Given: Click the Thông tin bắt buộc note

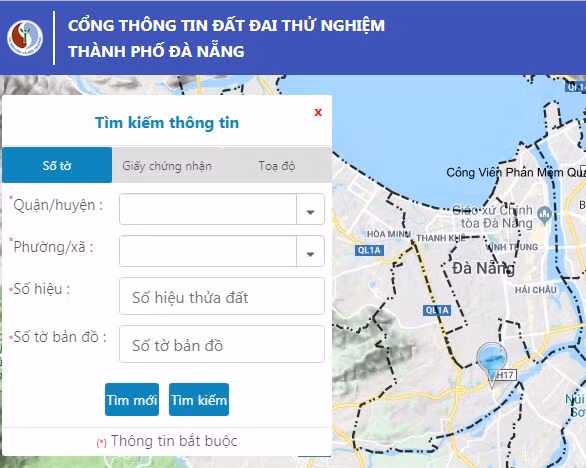Looking at the screenshot, I should (x=167, y=441).
